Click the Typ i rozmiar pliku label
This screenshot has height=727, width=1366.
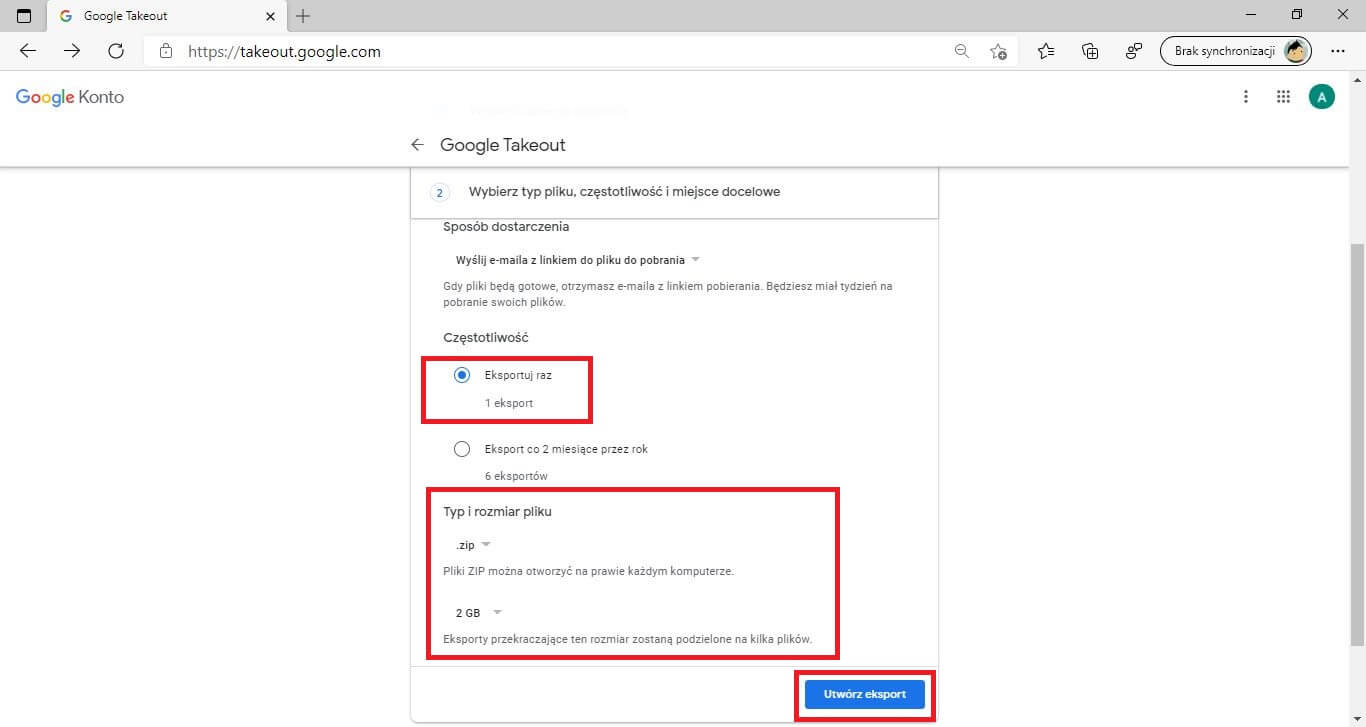tap(498, 512)
